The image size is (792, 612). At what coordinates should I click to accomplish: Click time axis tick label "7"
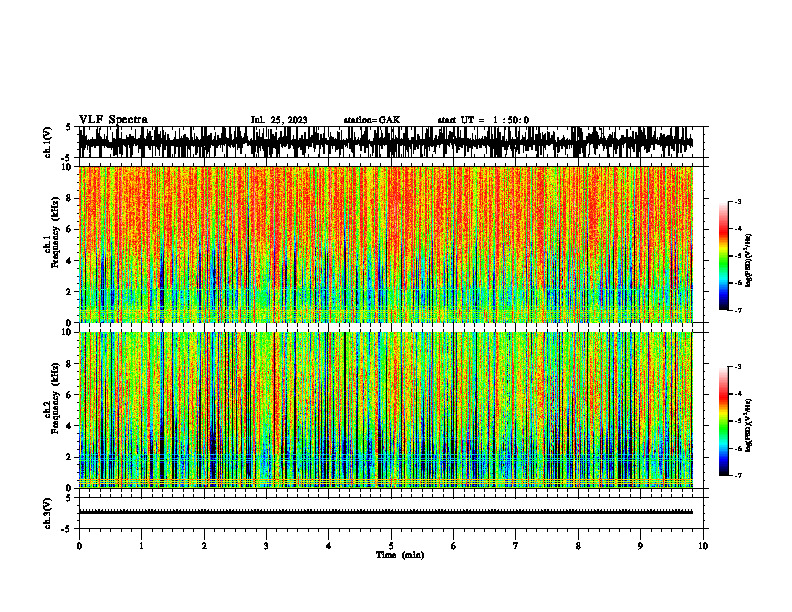516,546
